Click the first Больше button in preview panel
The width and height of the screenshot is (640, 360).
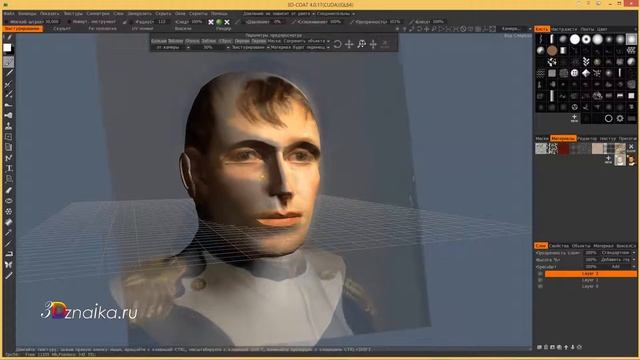click(159, 41)
